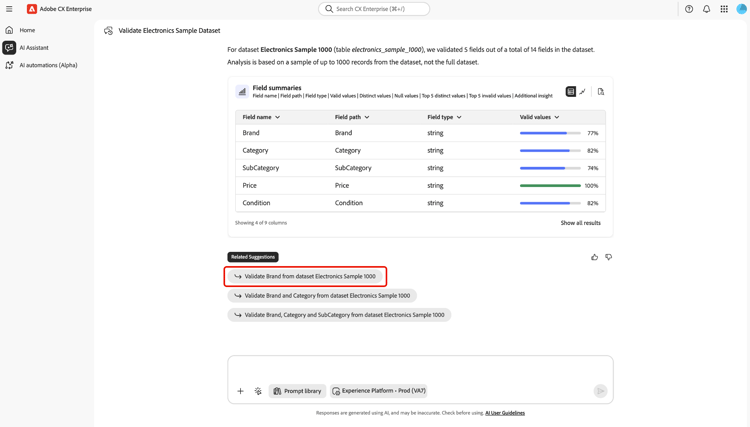Select the Condition field name cell
Viewport: 750px width, 427px height.
256,203
